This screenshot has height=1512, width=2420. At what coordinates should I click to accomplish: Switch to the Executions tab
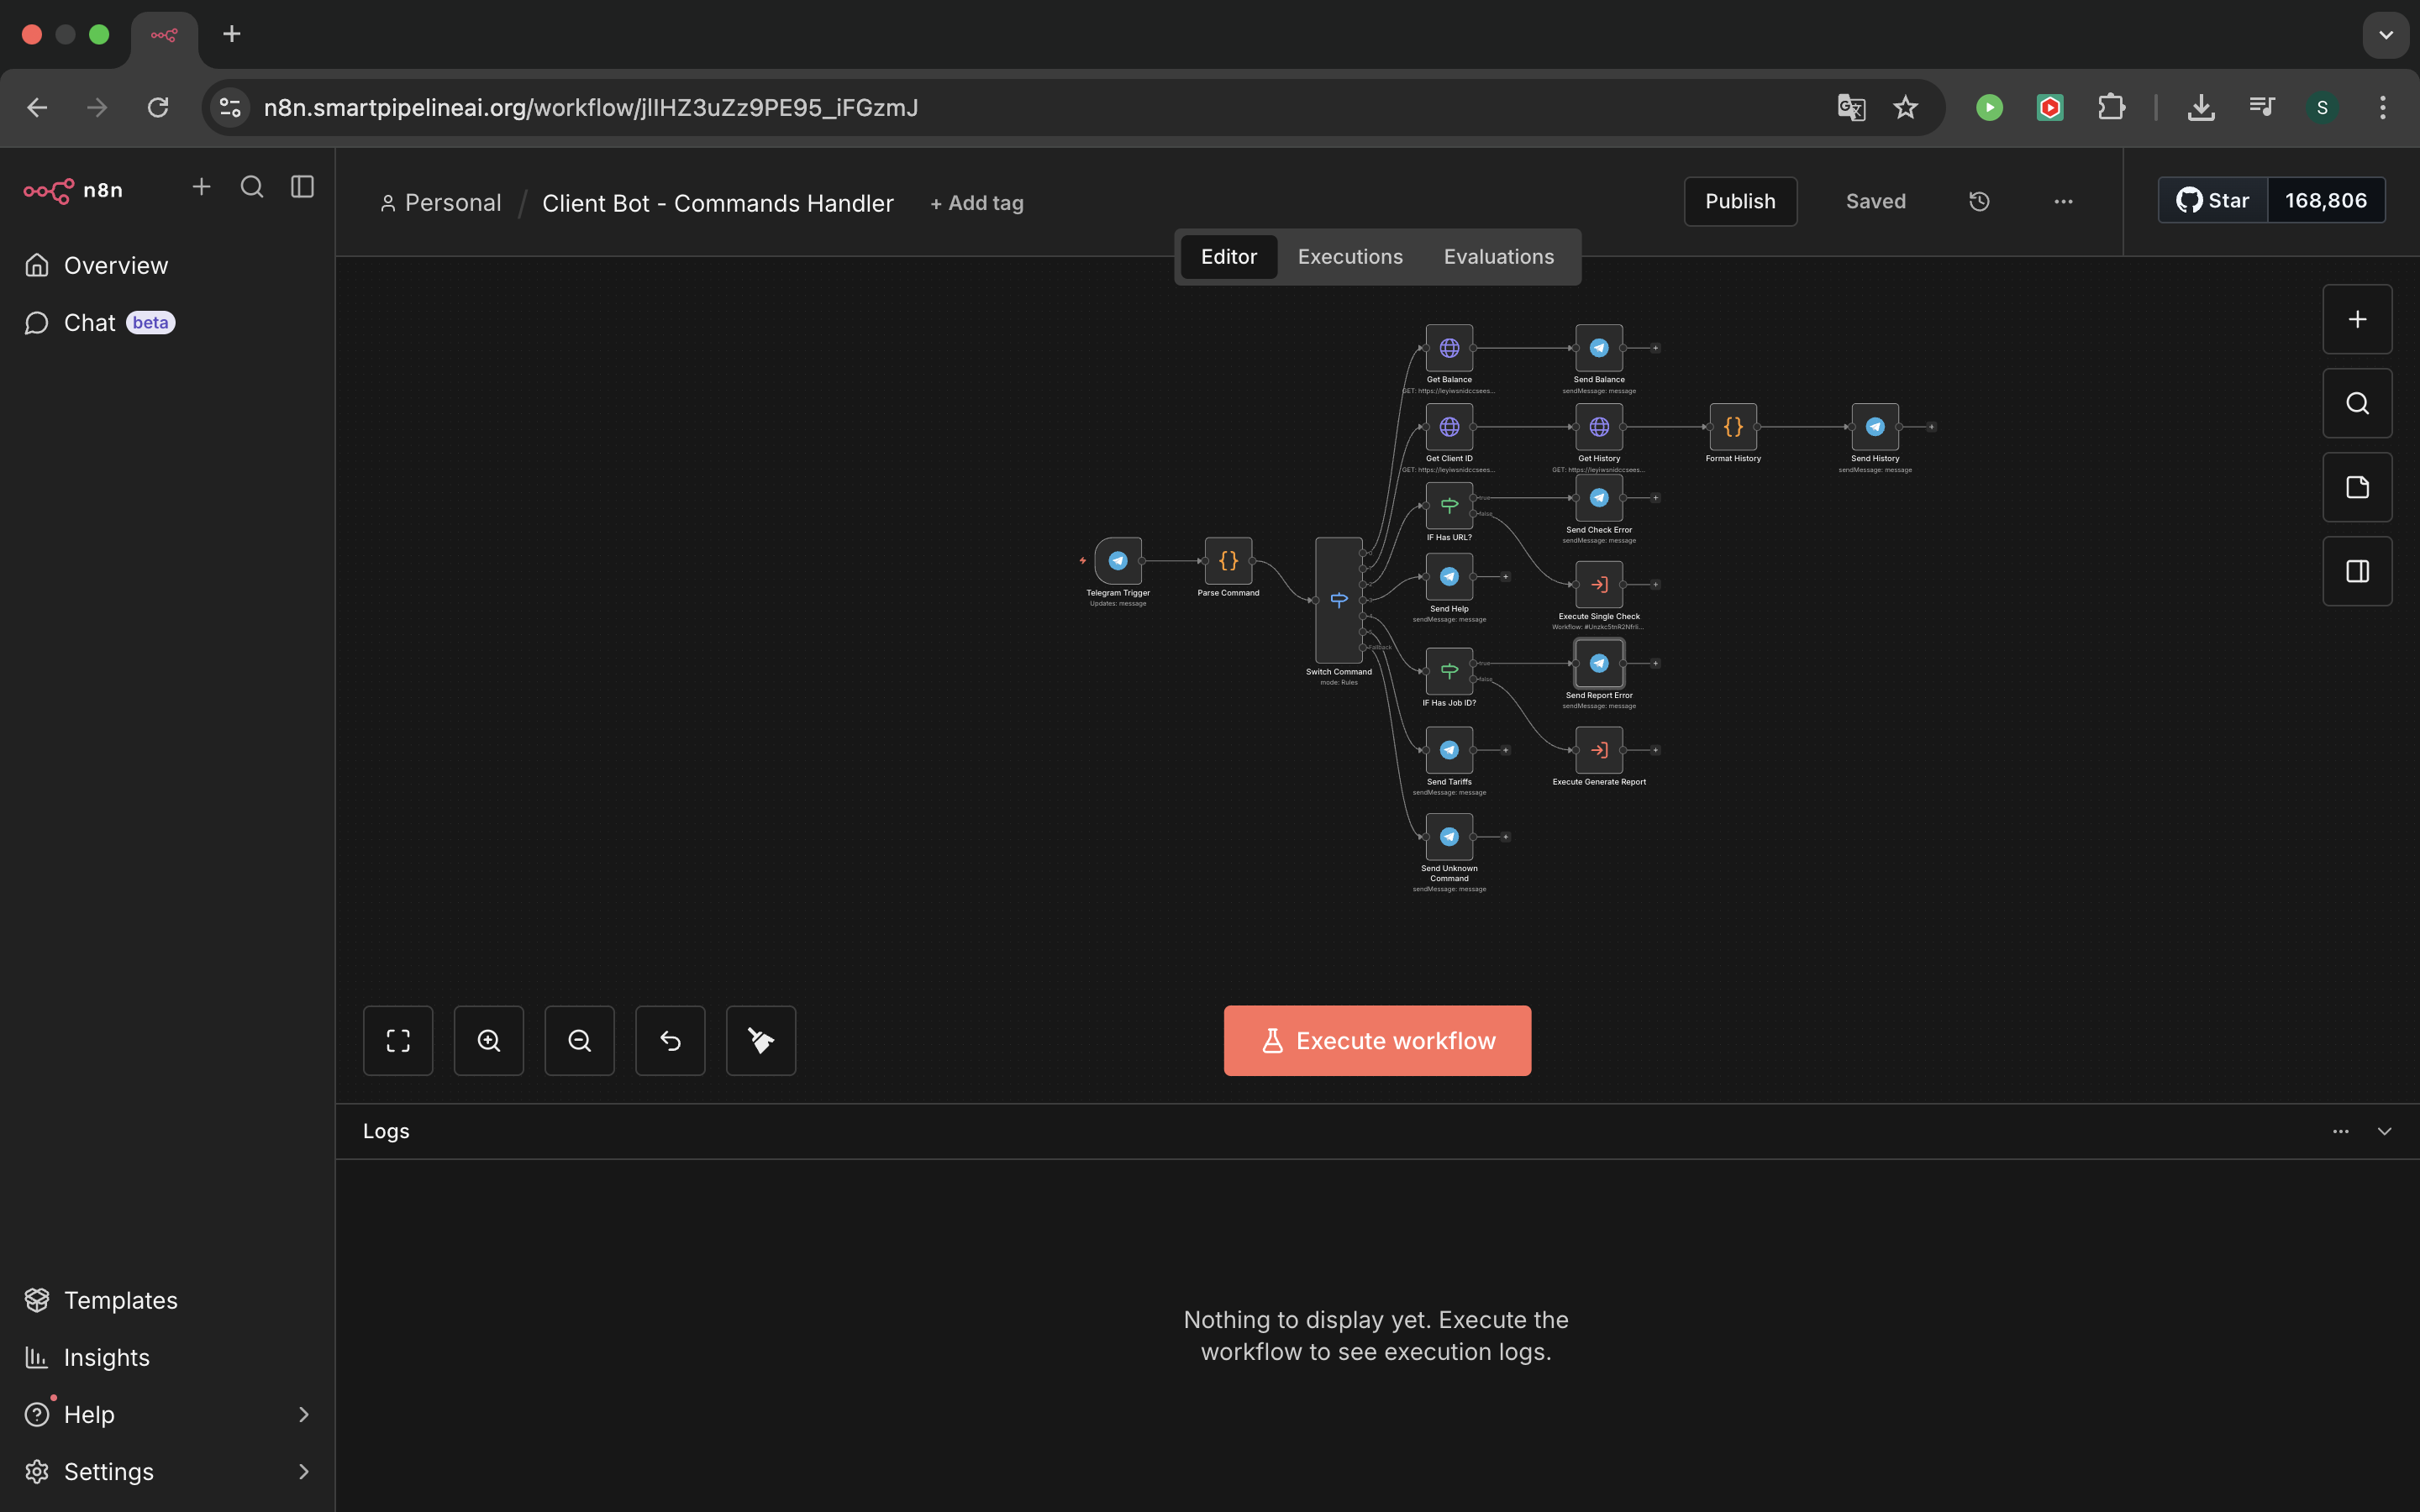(1350, 257)
